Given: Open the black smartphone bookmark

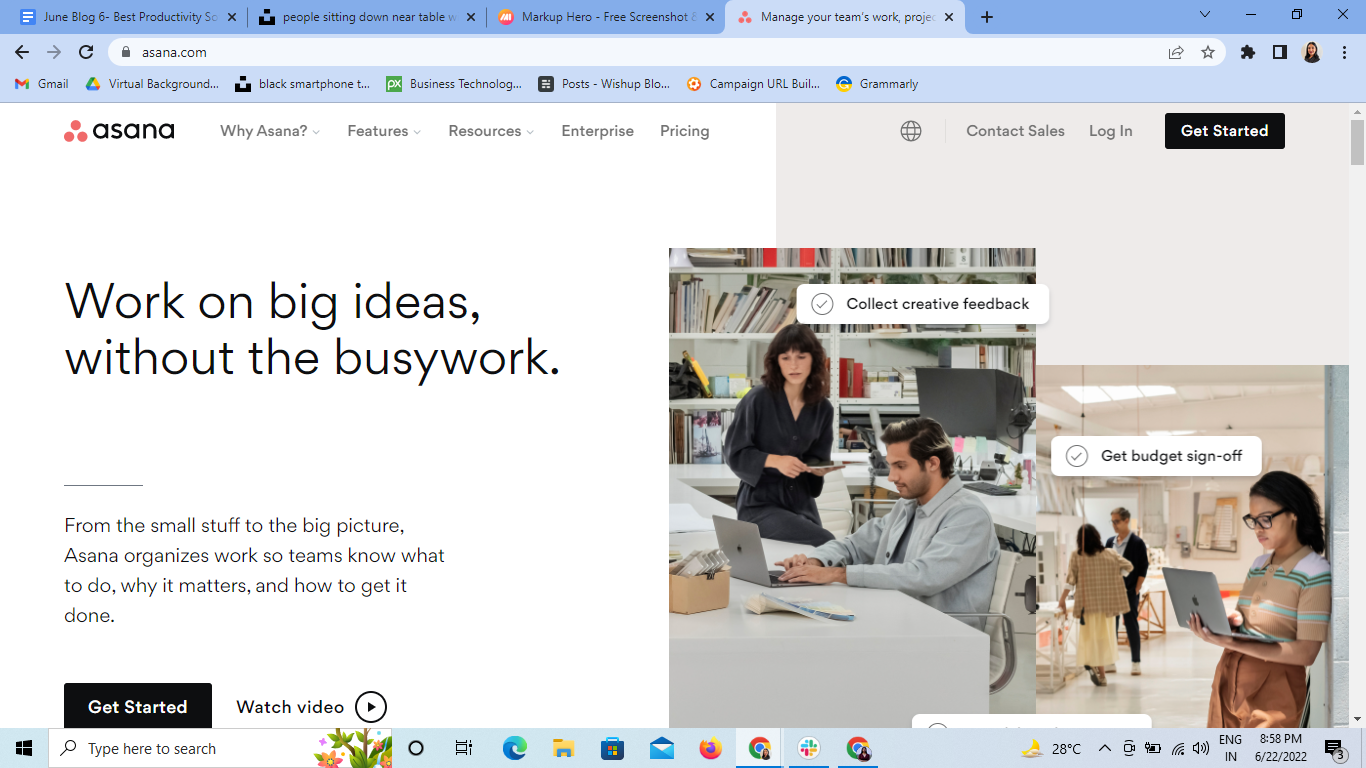Looking at the screenshot, I should pos(303,84).
